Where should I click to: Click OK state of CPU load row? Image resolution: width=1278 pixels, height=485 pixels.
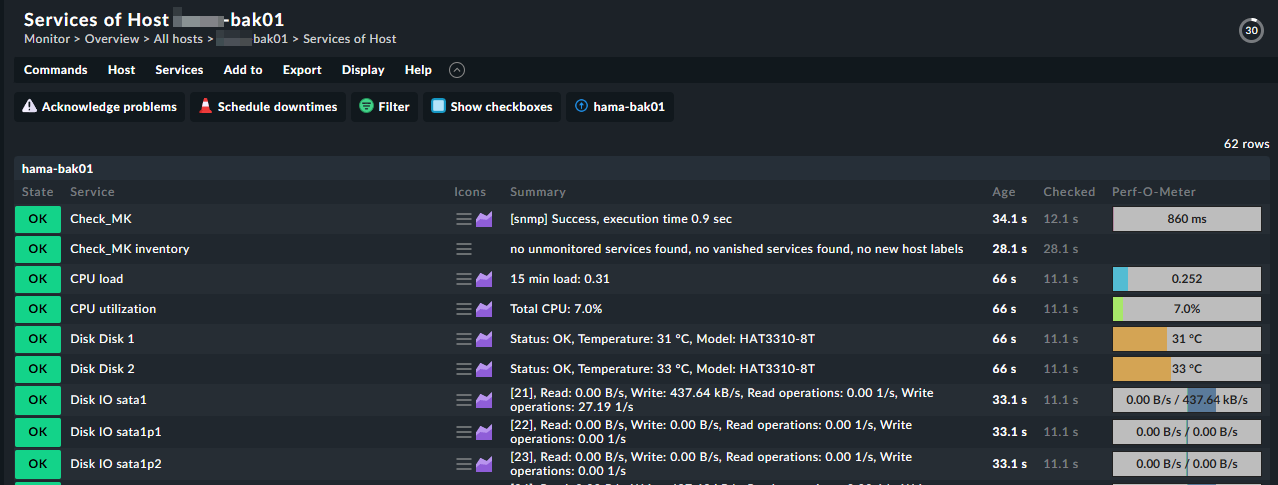(38, 279)
